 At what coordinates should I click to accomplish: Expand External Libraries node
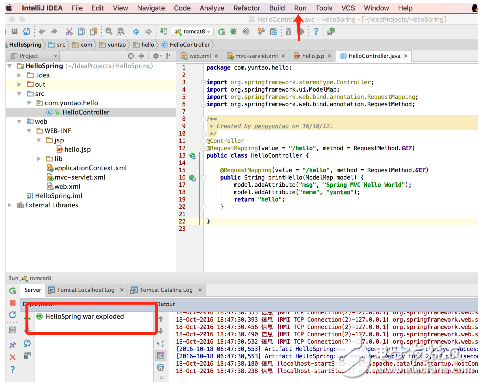(x=10, y=205)
